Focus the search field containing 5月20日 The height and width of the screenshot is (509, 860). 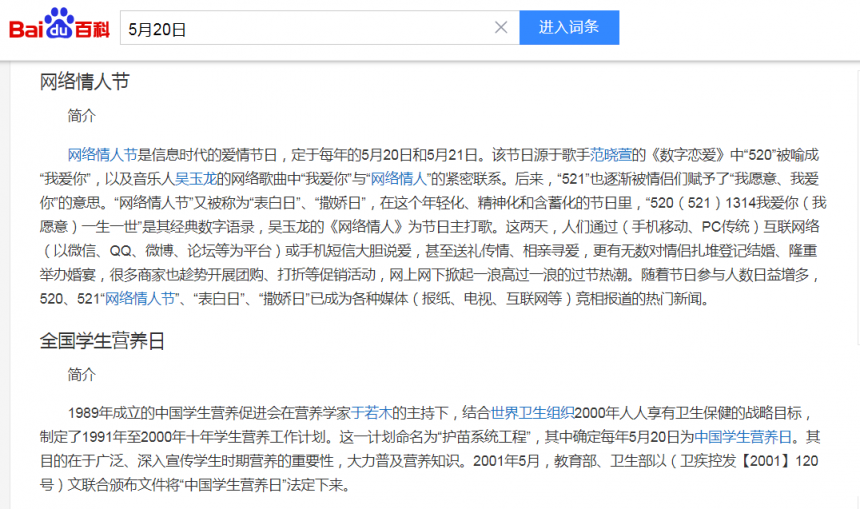coord(300,28)
